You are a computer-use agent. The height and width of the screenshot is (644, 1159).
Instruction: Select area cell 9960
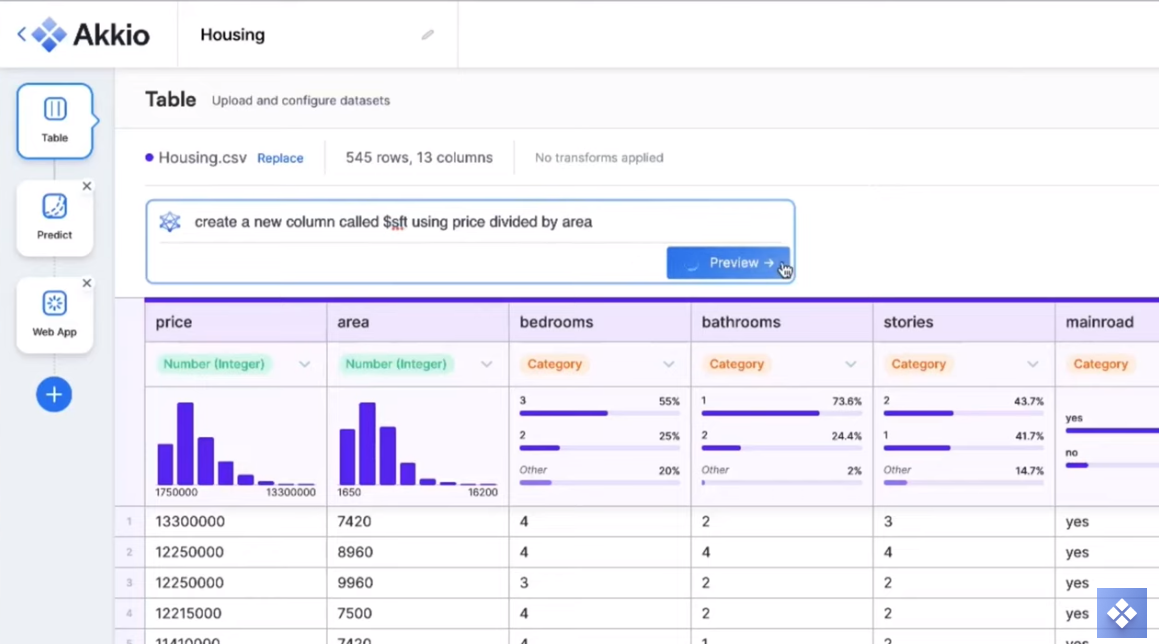(418, 583)
